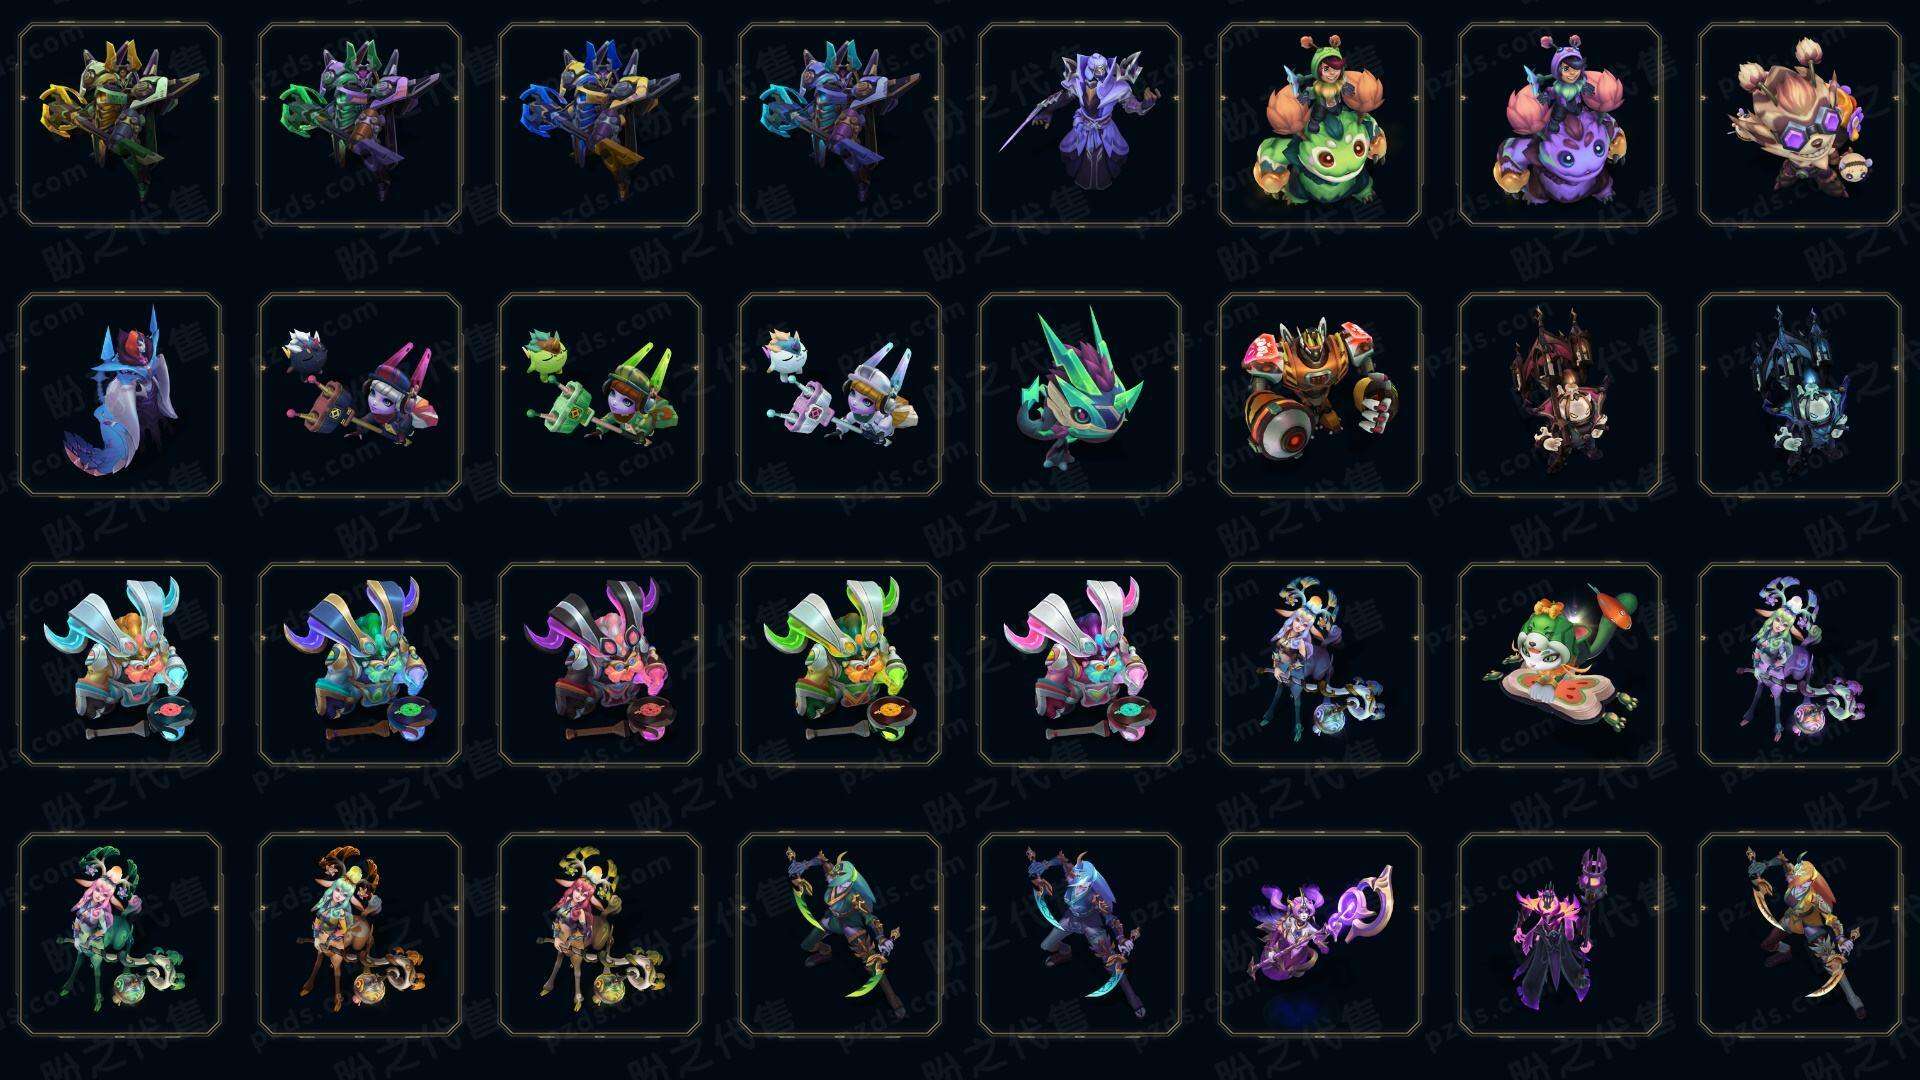Click the pink-haired green deer centaur
The height and width of the screenshot is (1080, 1920).
click(120, 934)
